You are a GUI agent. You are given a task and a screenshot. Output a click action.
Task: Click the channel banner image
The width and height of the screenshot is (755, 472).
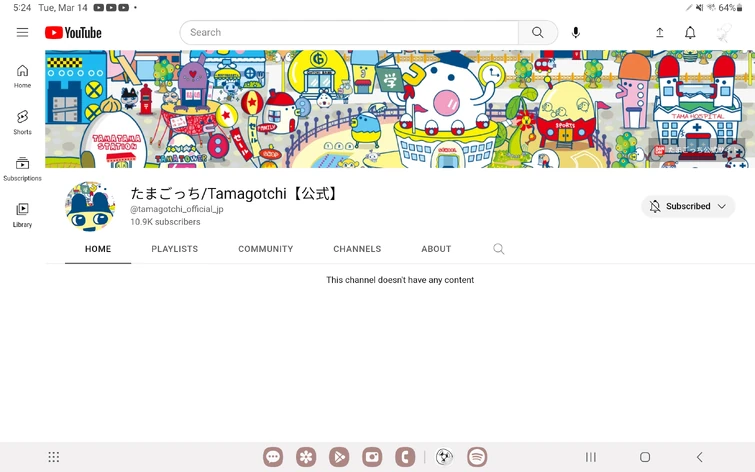click(400, 109)
